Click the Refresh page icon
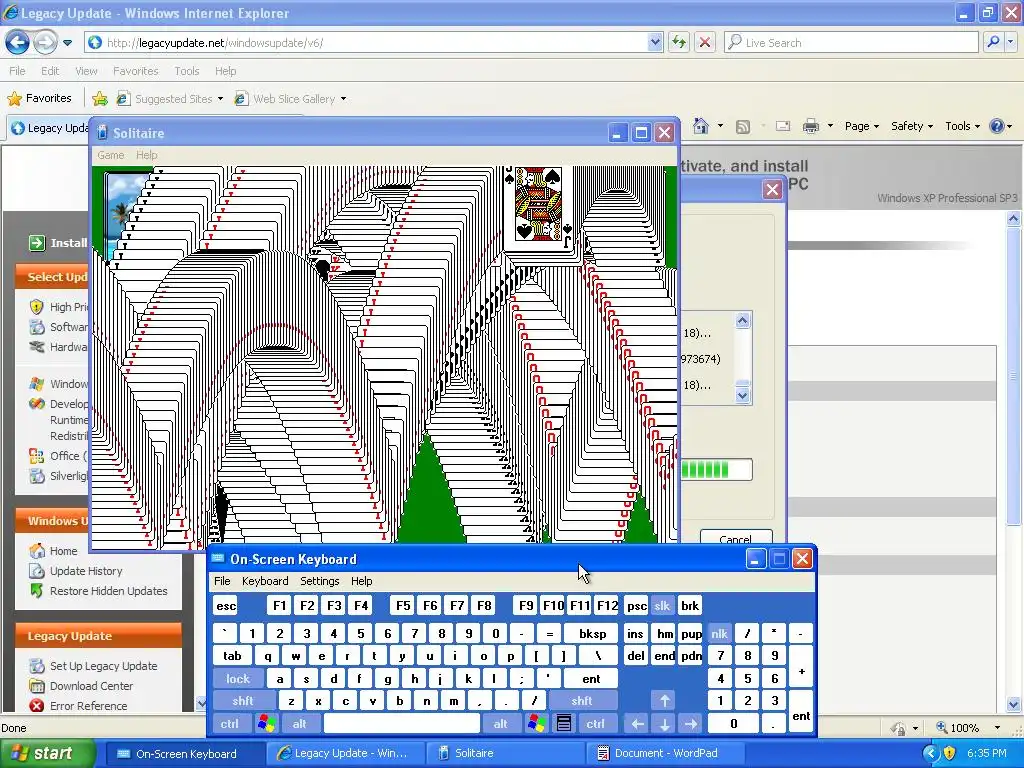This screenshot has height=768, width=1024. 679,43
